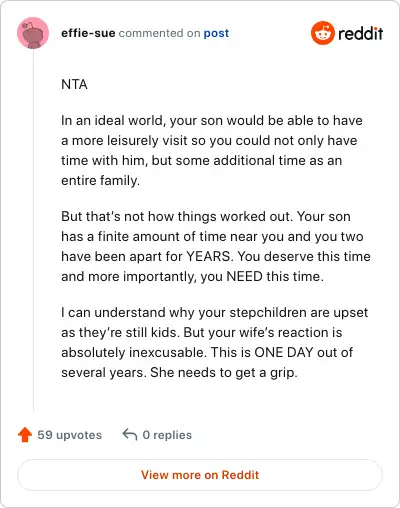Click the "In an ideal world" paragraph

coord(212,150)
